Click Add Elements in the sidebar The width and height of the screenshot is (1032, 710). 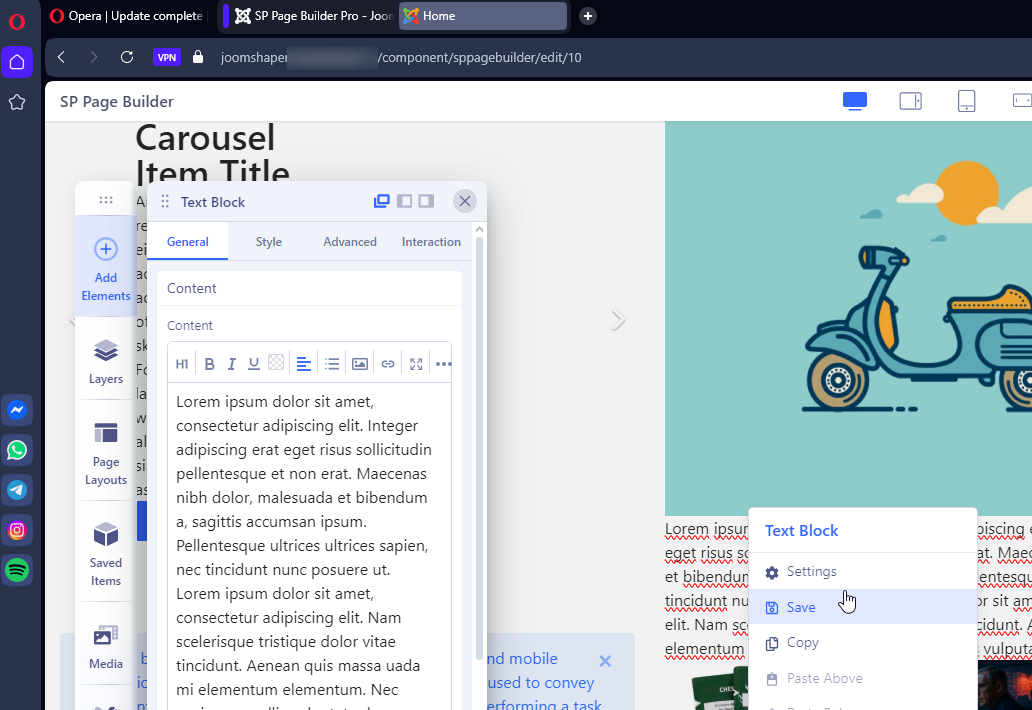(x=106, y=268)
